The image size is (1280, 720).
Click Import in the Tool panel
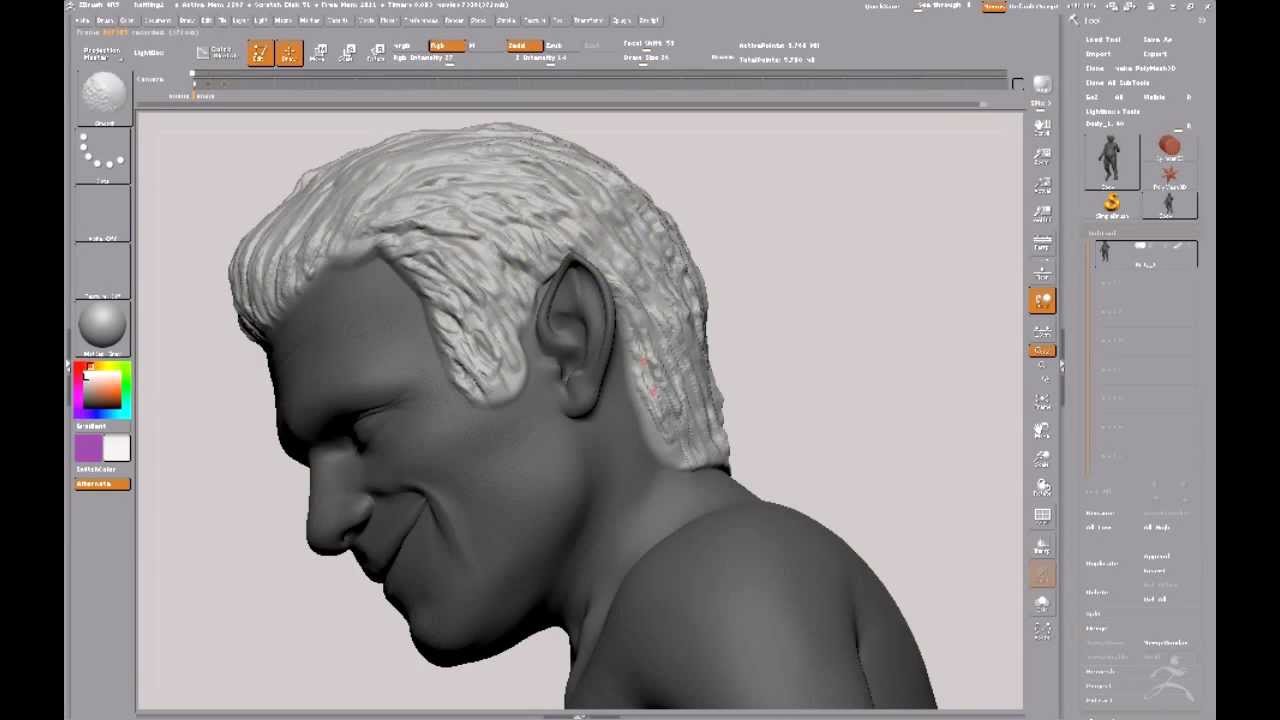(1098, 54)
